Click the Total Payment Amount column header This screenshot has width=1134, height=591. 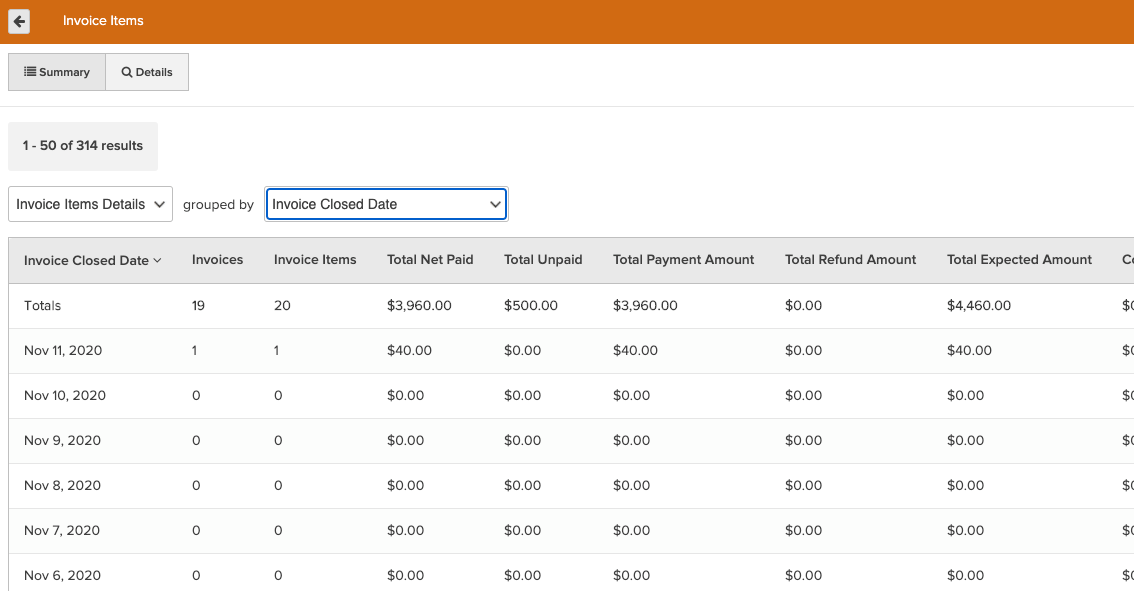coord(683,259)
